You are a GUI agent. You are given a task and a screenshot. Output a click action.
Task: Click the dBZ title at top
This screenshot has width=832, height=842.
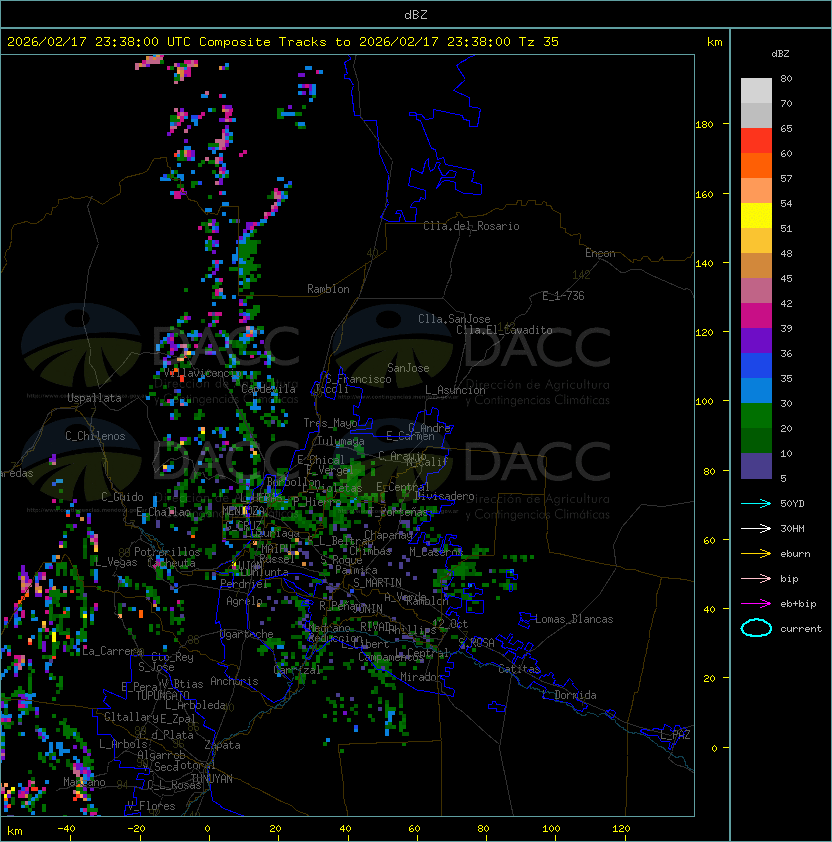point(416,15)
